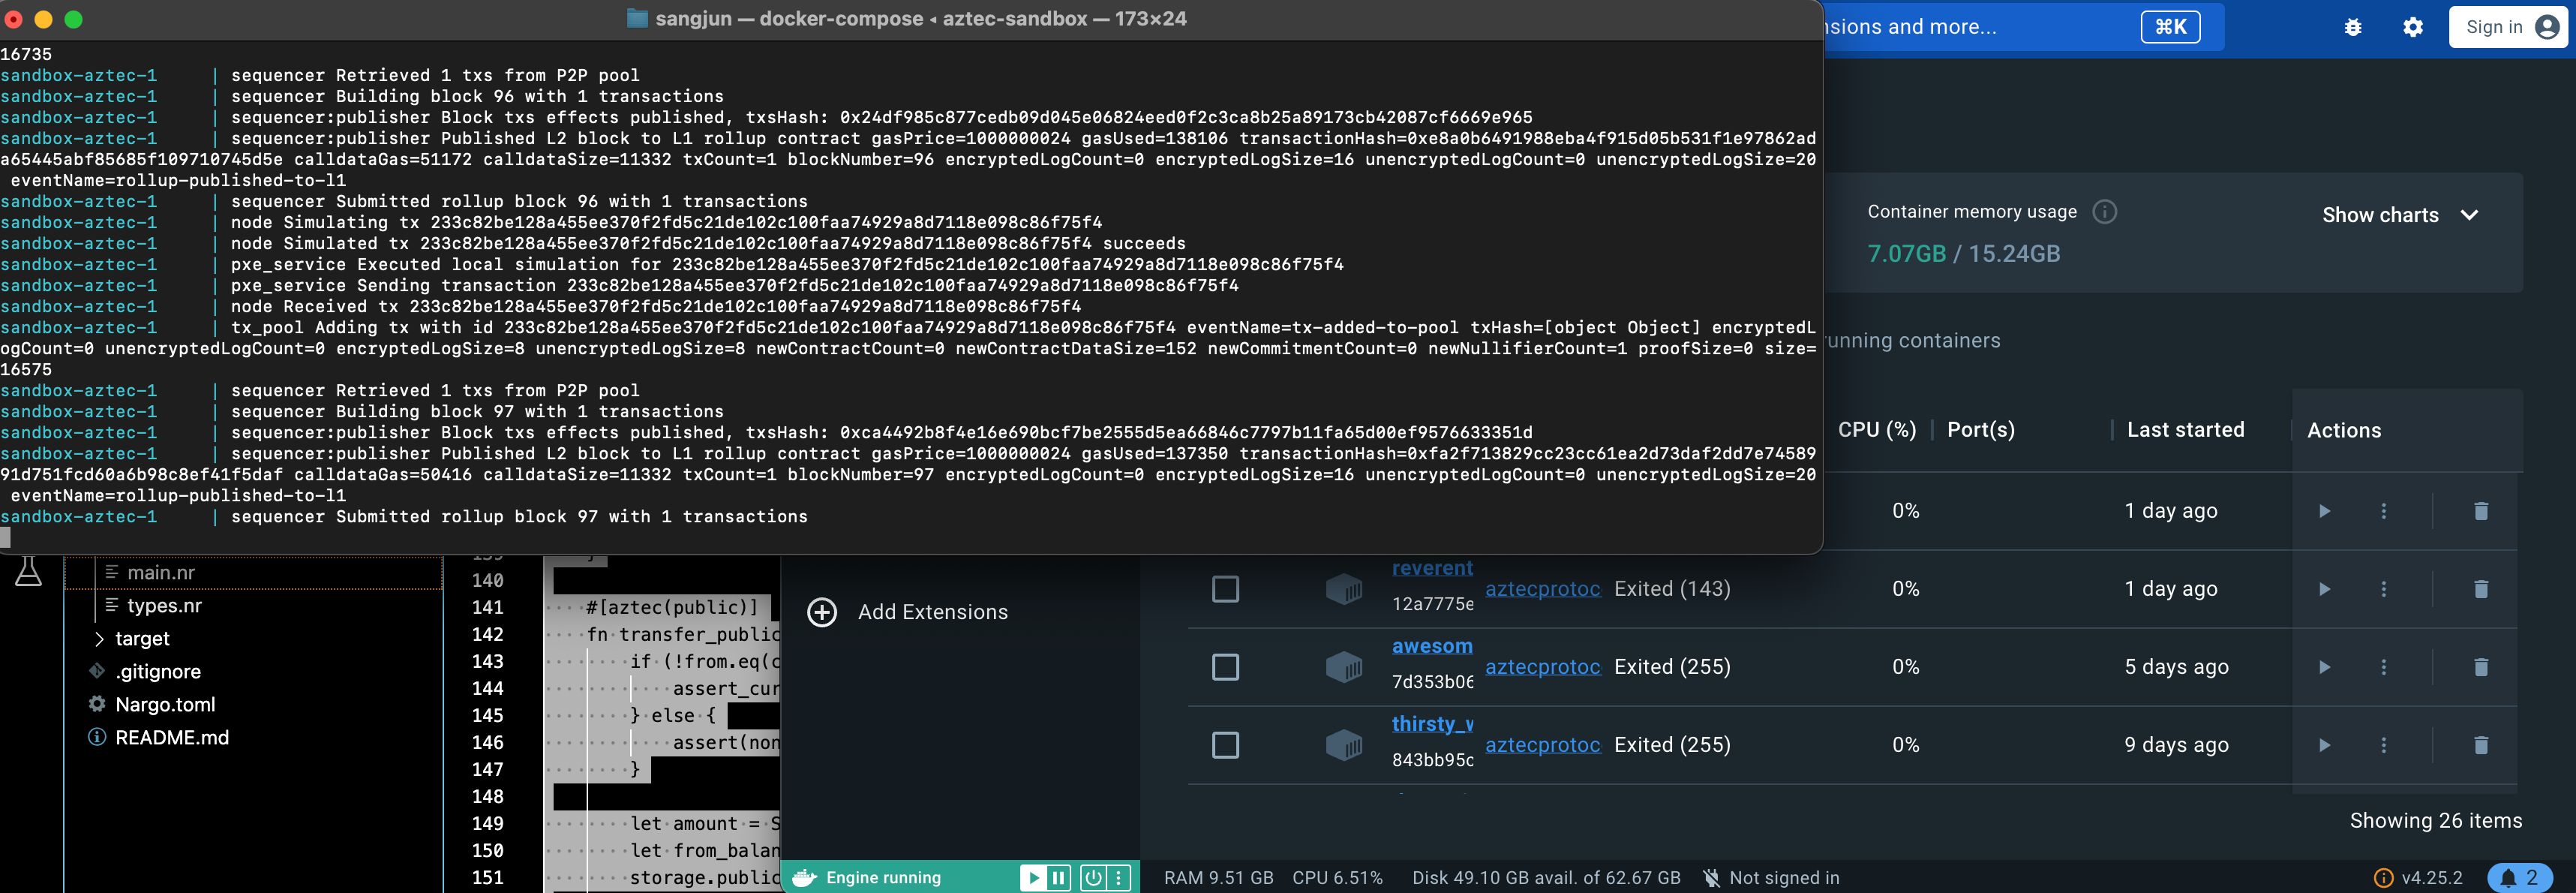Open more actions for awesom container
This screenshot has height=893, width=2576.
tap(2383, 667)
